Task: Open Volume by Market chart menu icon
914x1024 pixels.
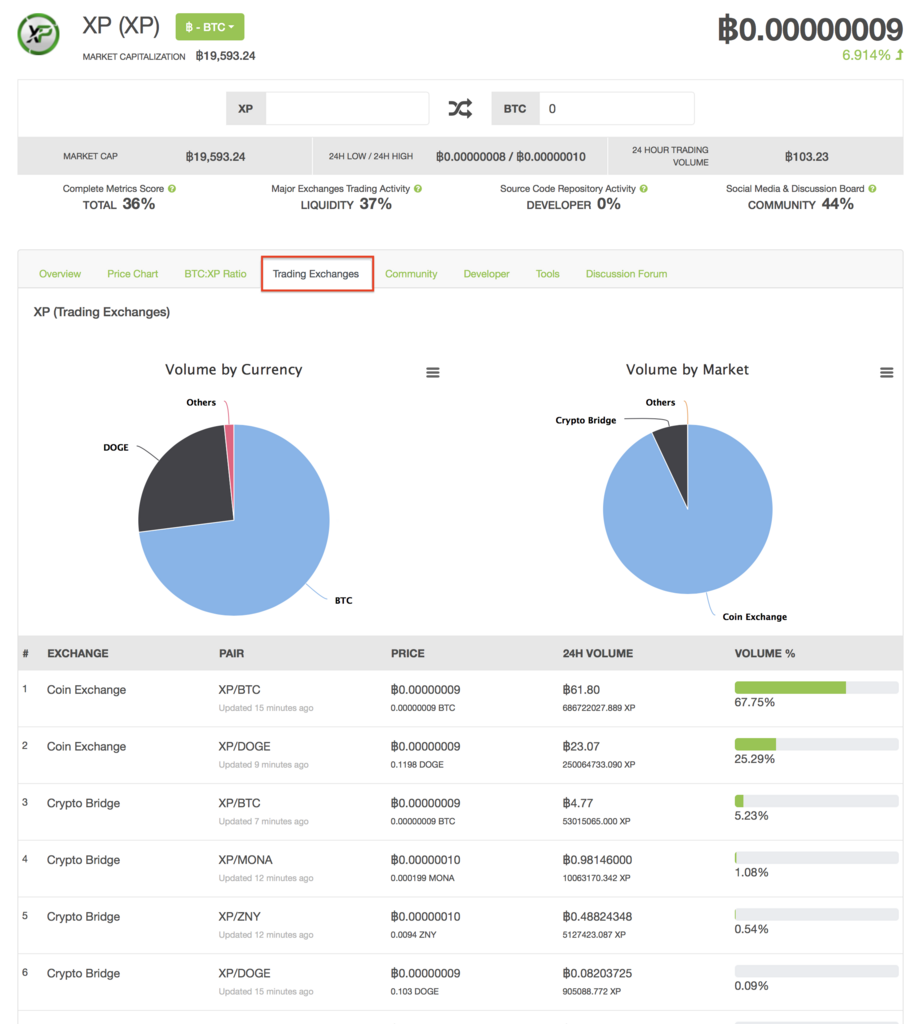Action: (x=887, y=372)
